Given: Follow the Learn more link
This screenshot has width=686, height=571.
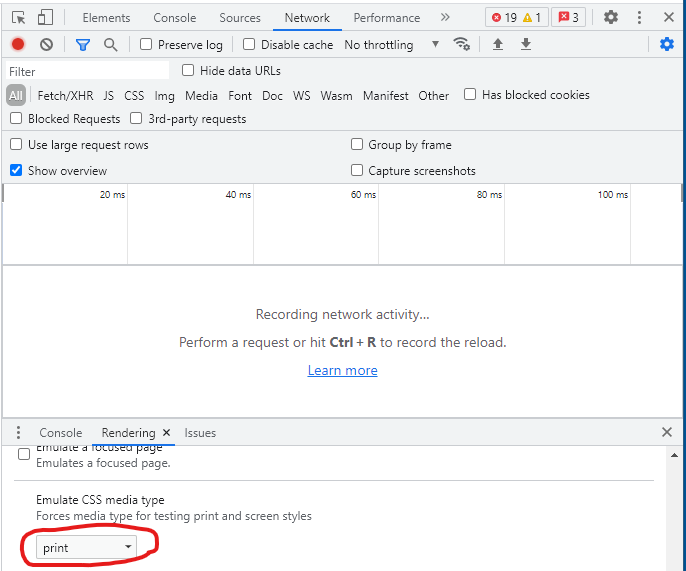Looking at the screenshot, I should [342, 370].
